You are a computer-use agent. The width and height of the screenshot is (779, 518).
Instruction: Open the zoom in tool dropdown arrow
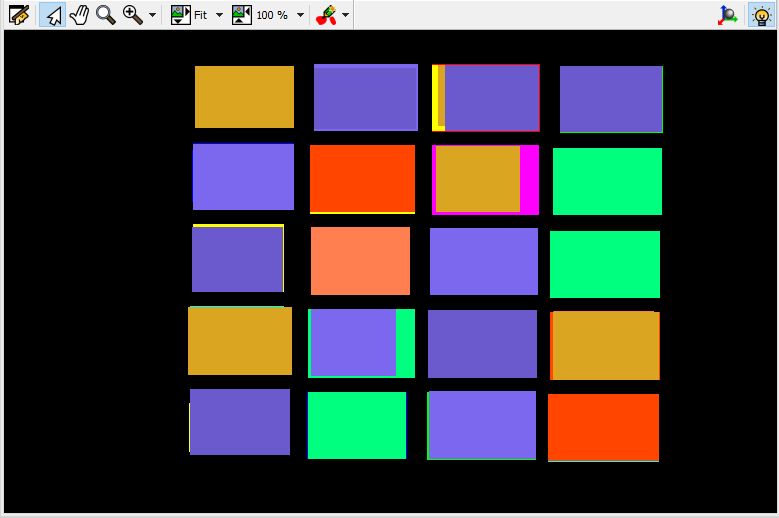(x=152, y=15)
